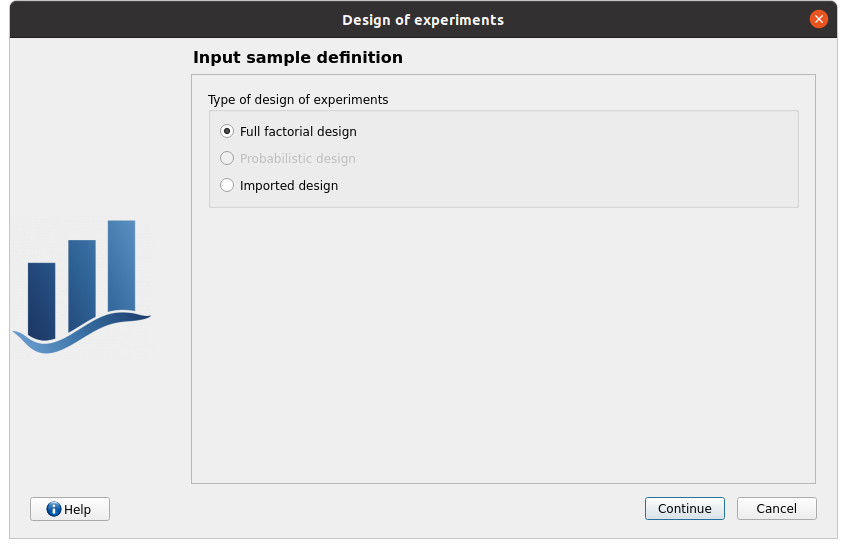Click the "Input sample definition" heading
Viewport: 847px width, 548px height.
coord(298,58)
